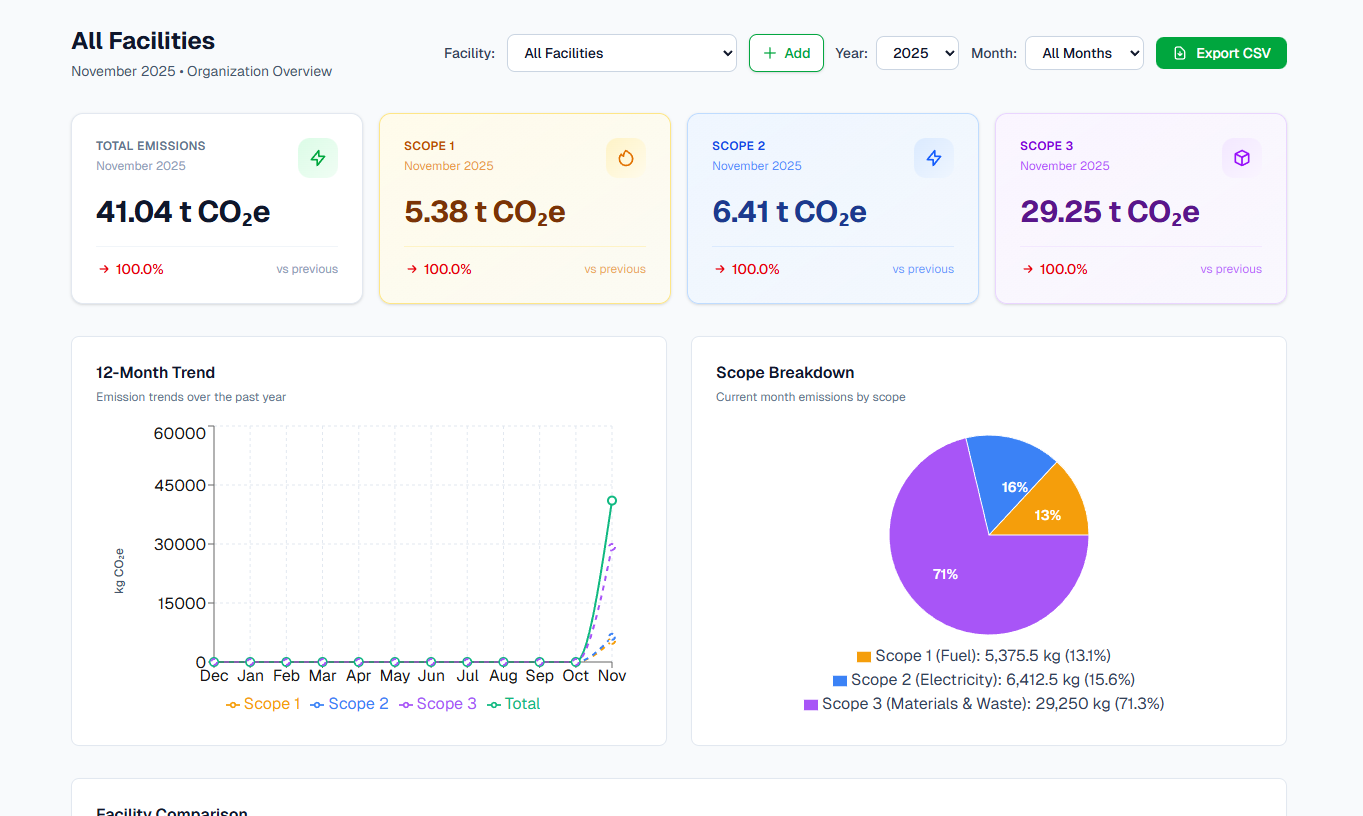
Task: Select the Scope Breakdown panel title
Action: click(785, 372)
